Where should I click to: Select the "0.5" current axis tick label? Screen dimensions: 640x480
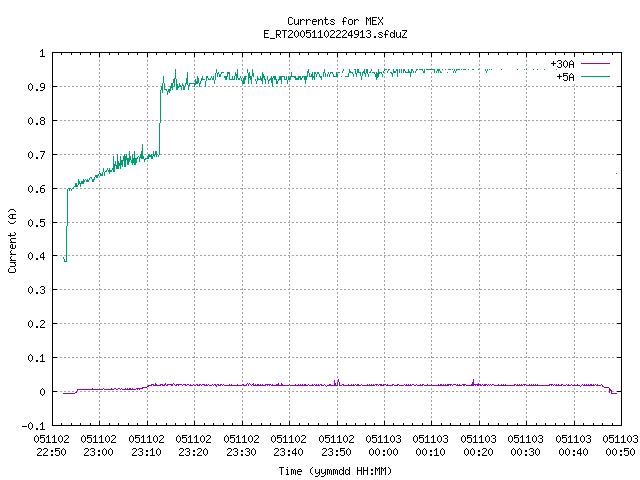coord(36,222)
